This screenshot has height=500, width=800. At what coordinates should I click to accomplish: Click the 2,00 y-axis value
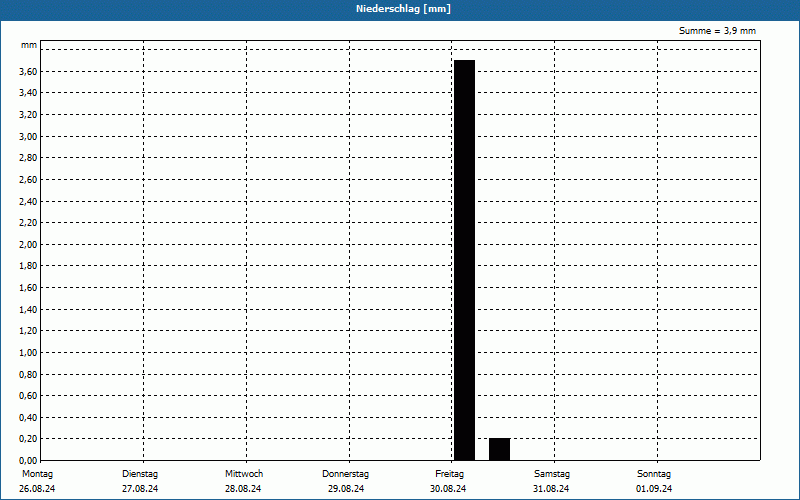click(28, 245)
